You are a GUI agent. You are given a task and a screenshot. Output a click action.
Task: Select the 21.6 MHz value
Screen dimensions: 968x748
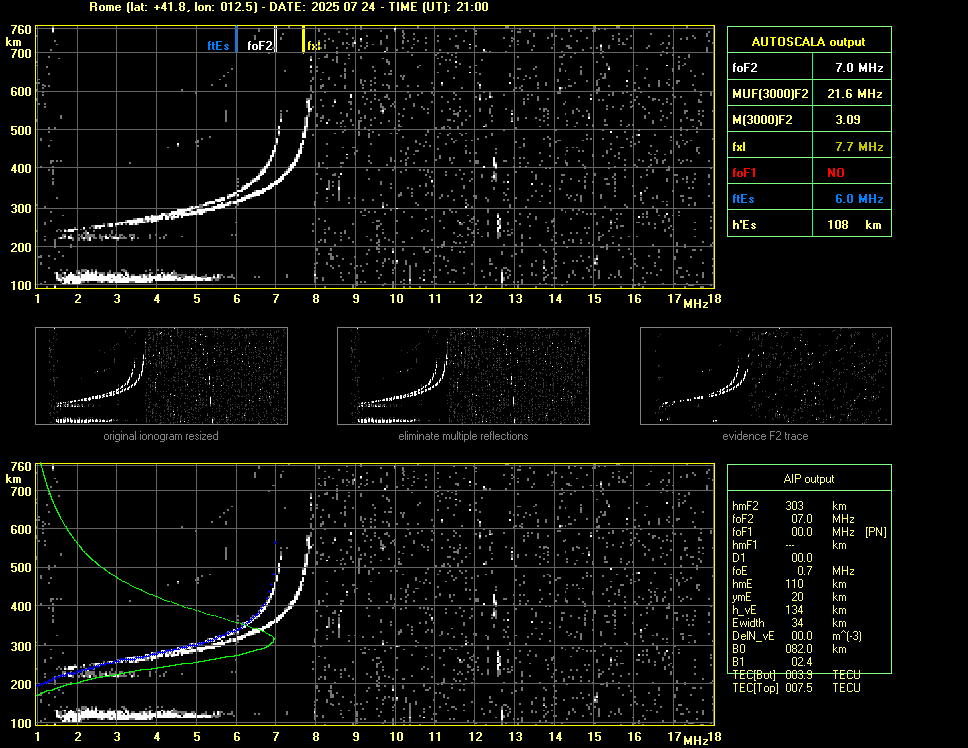[x=854, y=94]
